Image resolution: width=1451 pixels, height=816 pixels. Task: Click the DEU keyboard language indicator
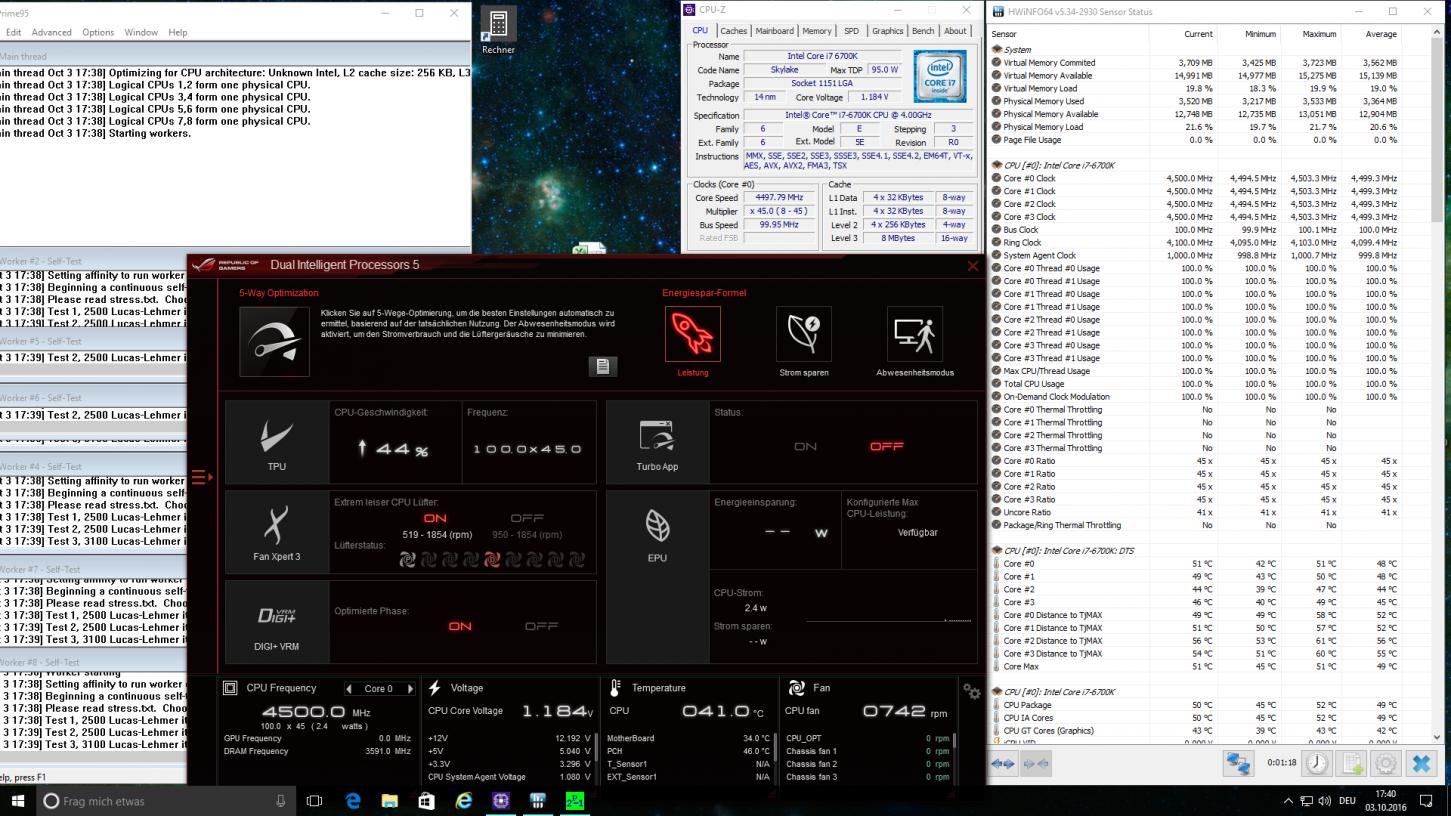1347,801
